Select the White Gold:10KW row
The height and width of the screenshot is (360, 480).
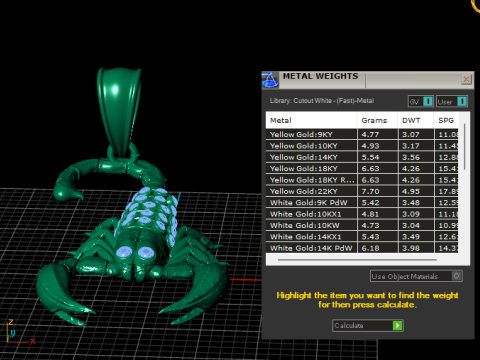tap(362, 225)
